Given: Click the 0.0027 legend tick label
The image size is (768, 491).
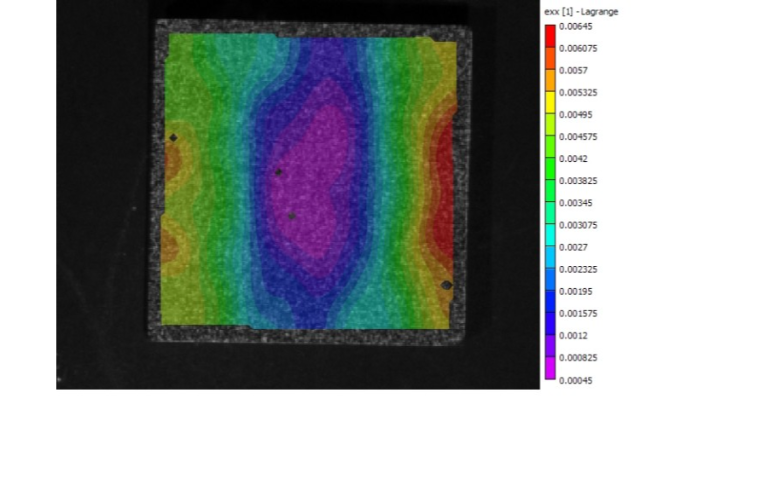Looking at the screenshot, I should [574, 247].
